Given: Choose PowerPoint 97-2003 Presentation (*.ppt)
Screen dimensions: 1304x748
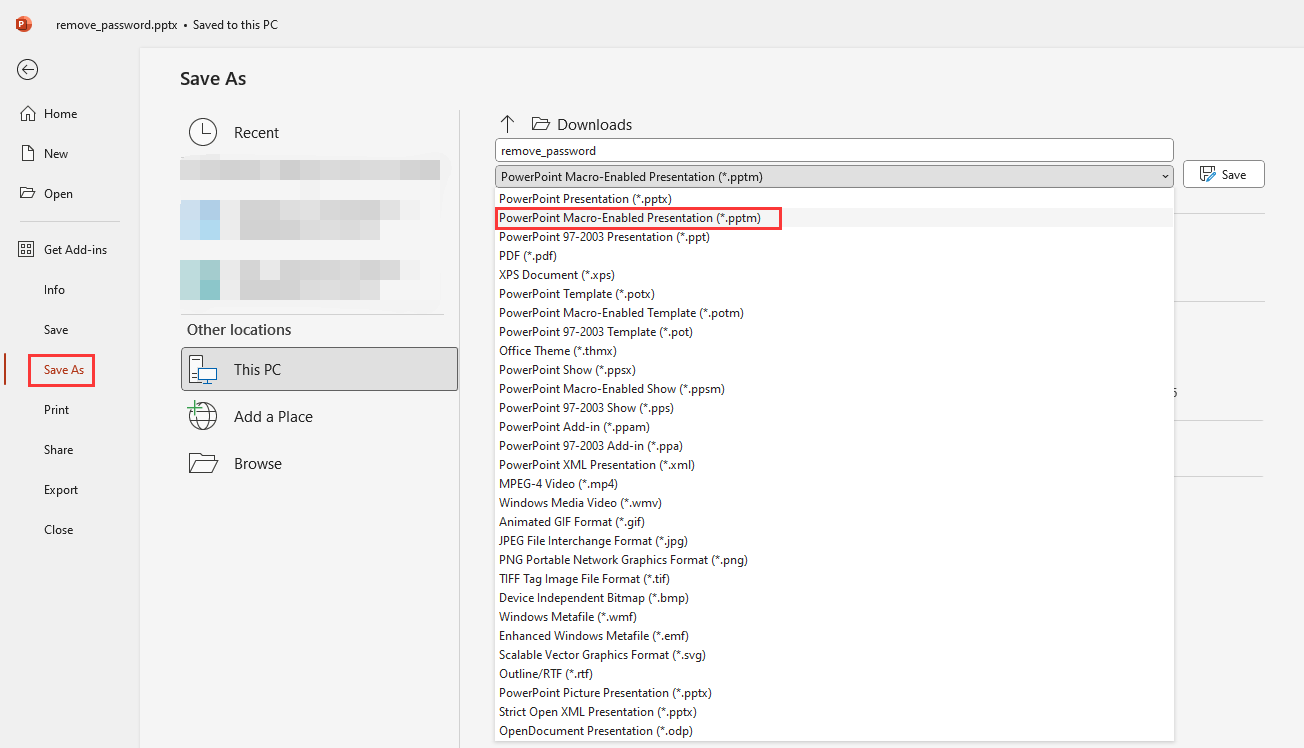Looking at the screenshot, I should click(834, 237).
